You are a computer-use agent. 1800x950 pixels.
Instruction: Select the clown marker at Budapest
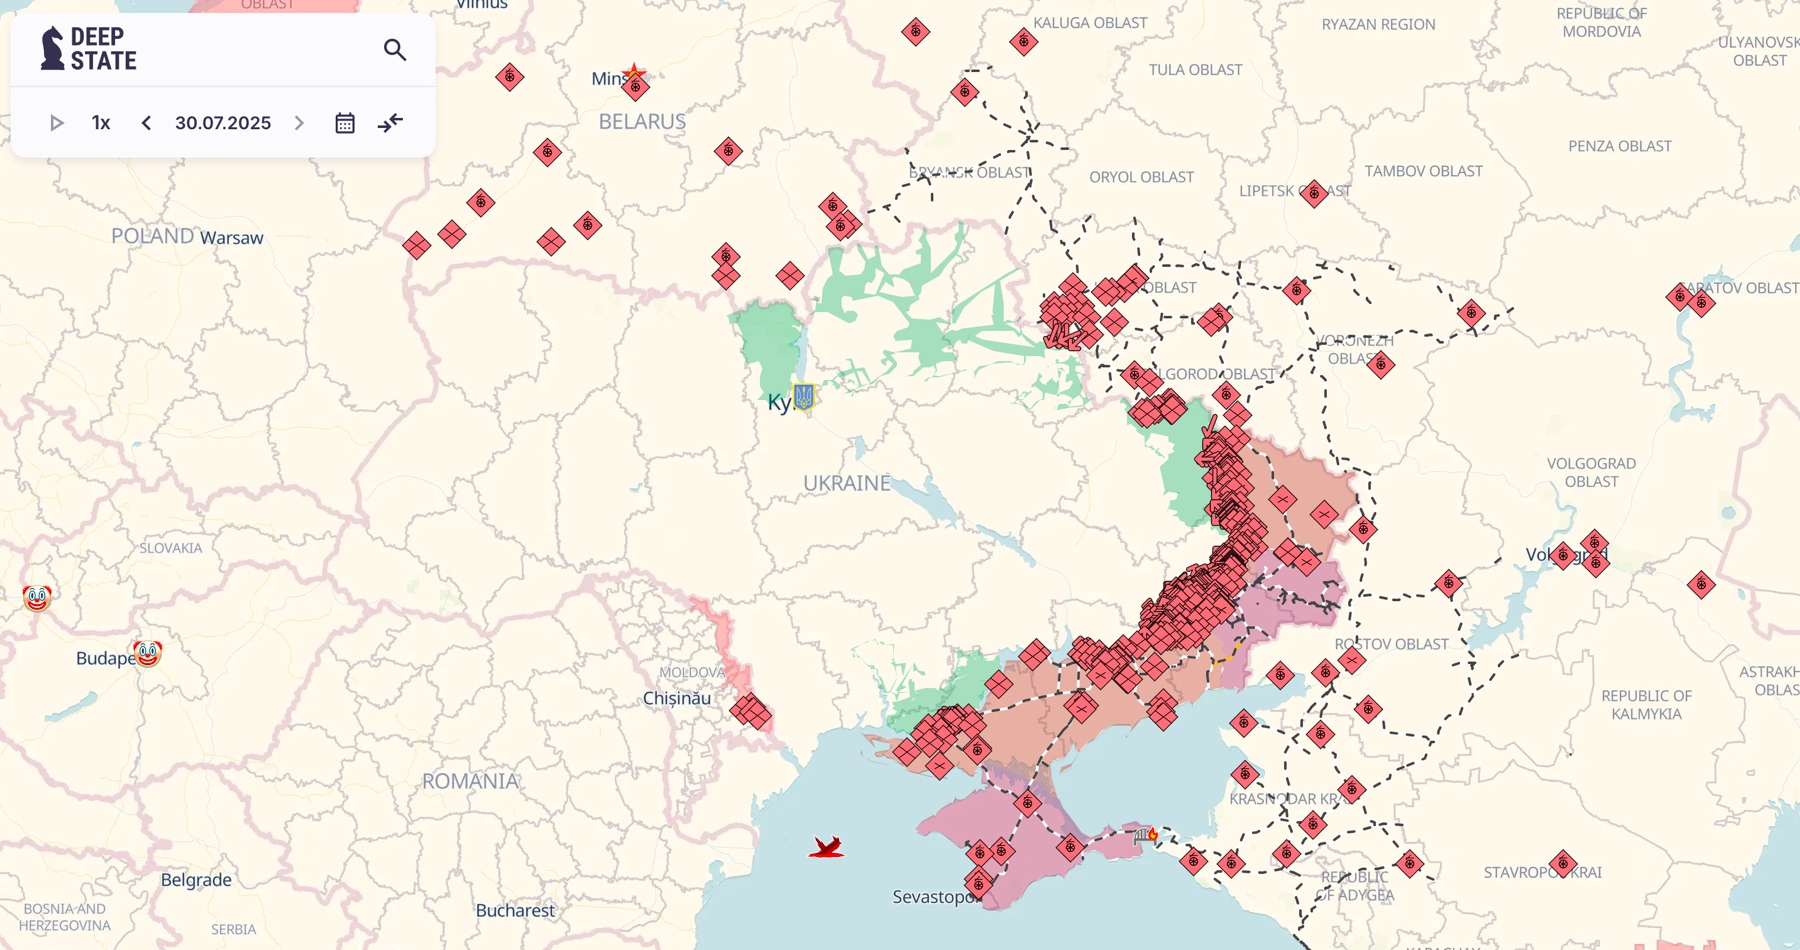148,654
